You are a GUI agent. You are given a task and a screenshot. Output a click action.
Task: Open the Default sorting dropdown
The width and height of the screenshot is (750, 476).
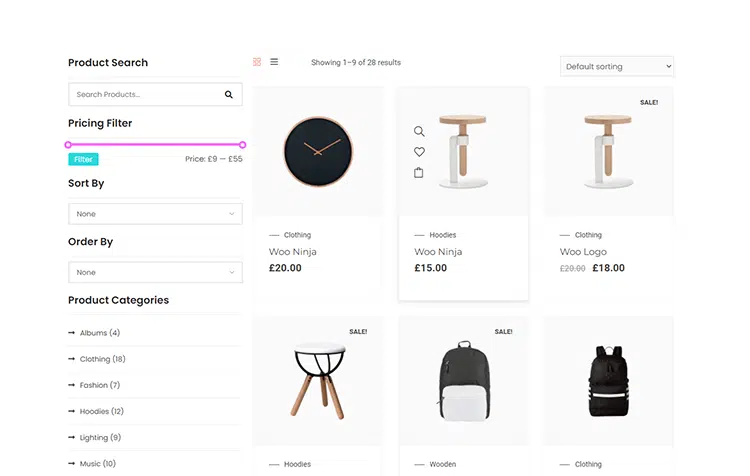616,67
